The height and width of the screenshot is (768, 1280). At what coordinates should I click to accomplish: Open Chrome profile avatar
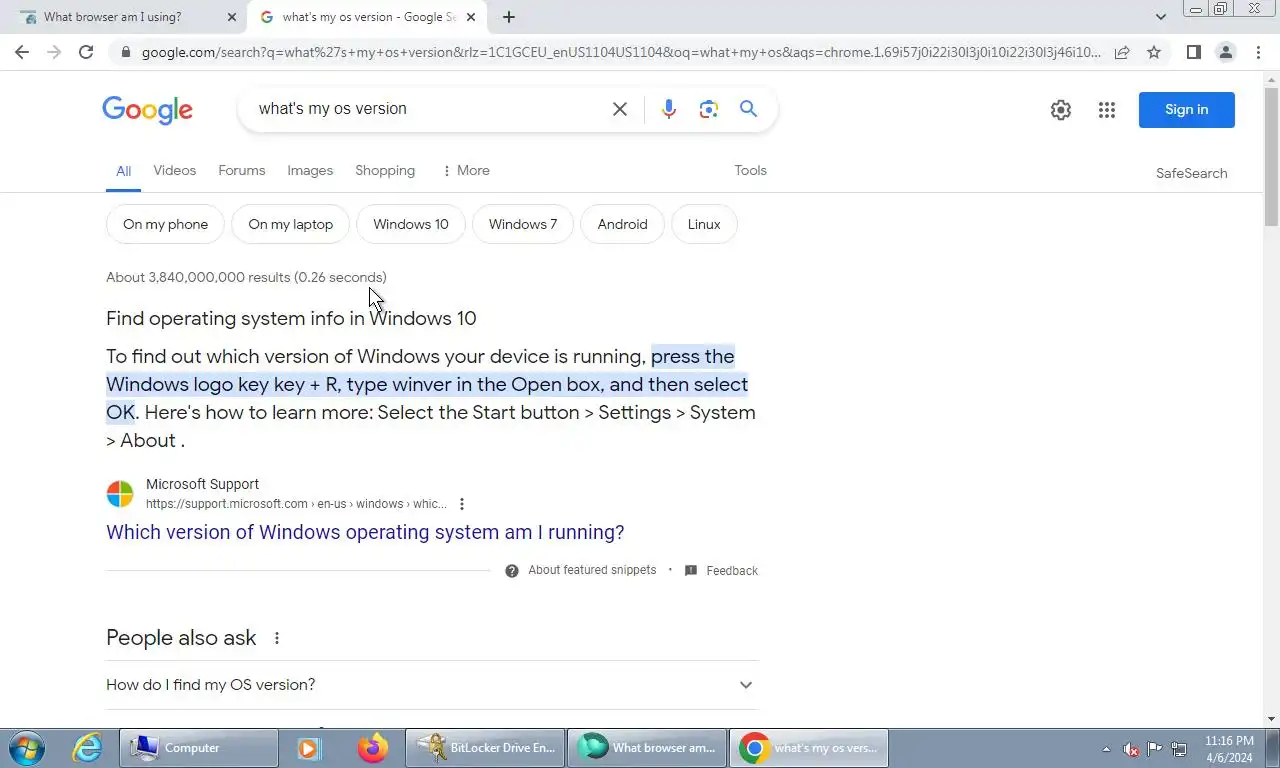pos(1225,52)
